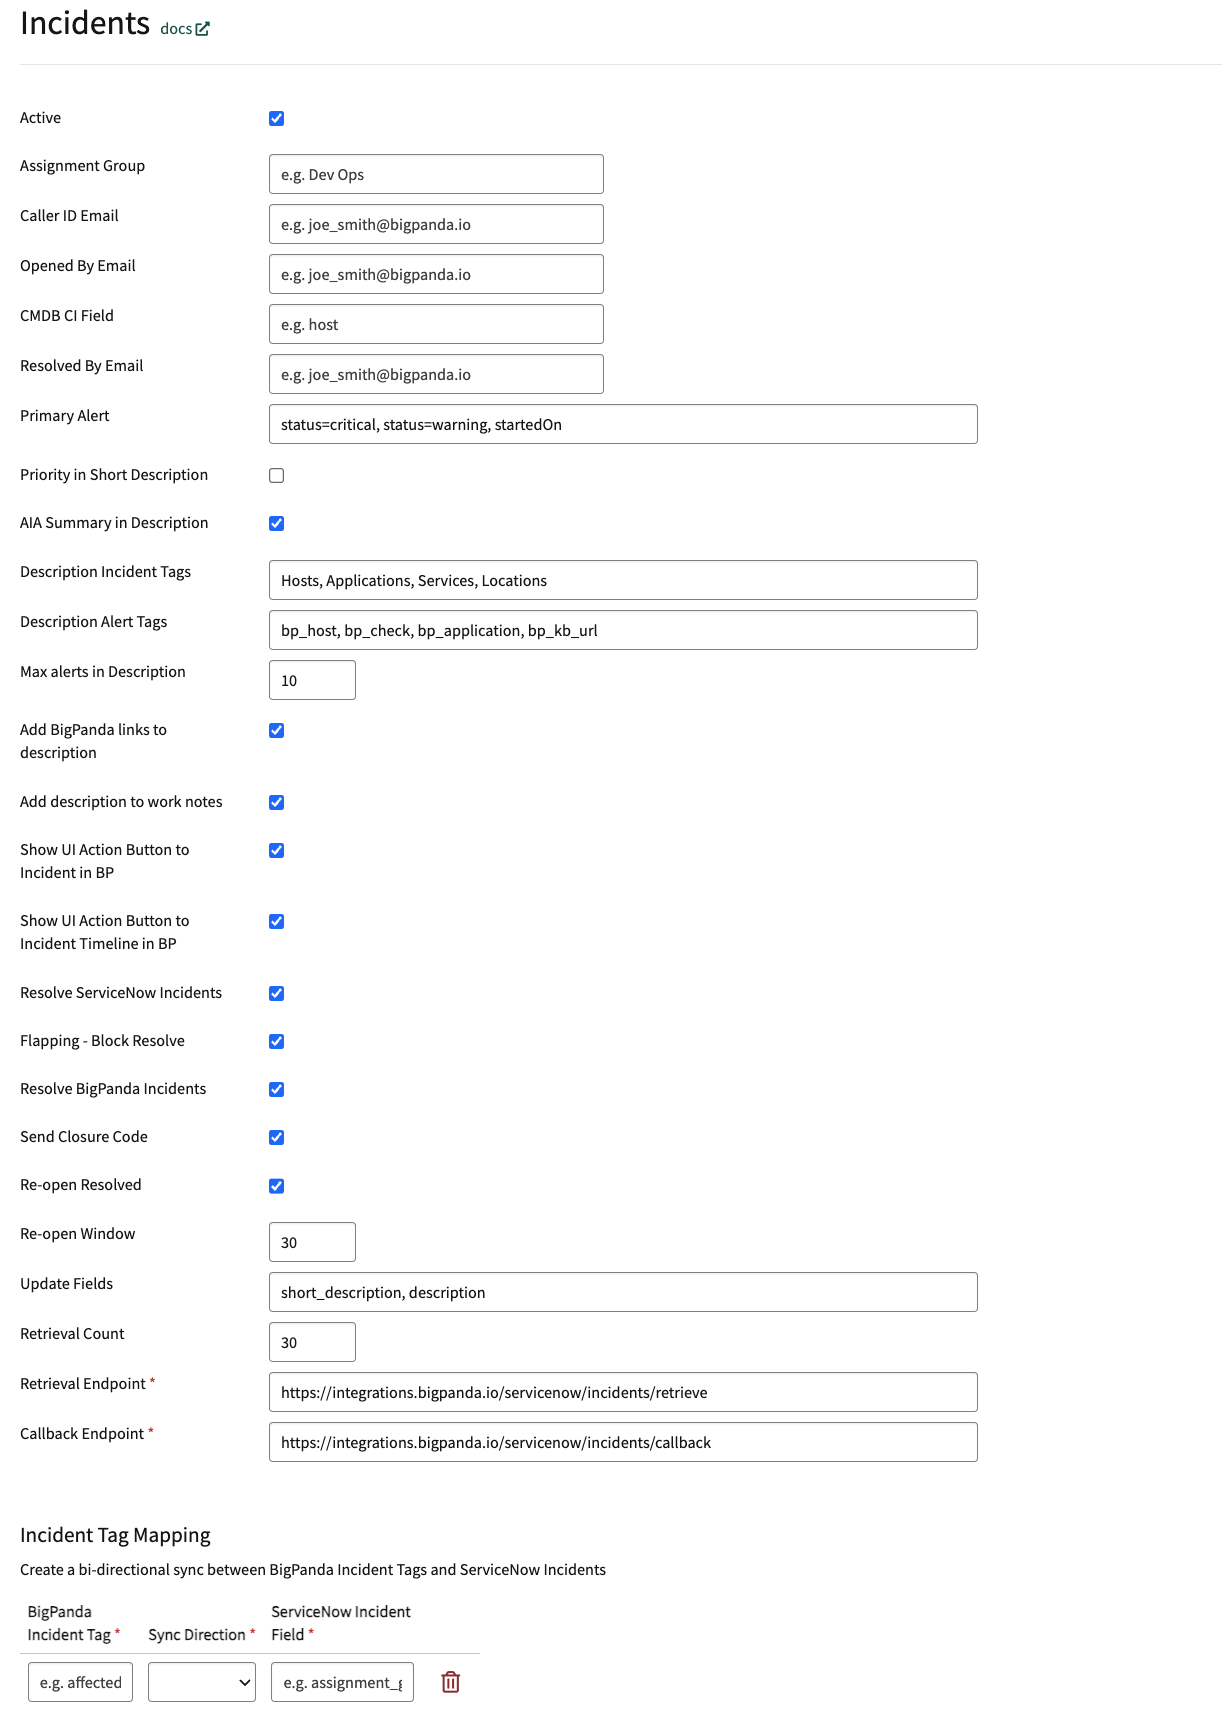Uncheck the Active checkbox
Viewport: 1222px width, 1711px height.
pos(277,117)
